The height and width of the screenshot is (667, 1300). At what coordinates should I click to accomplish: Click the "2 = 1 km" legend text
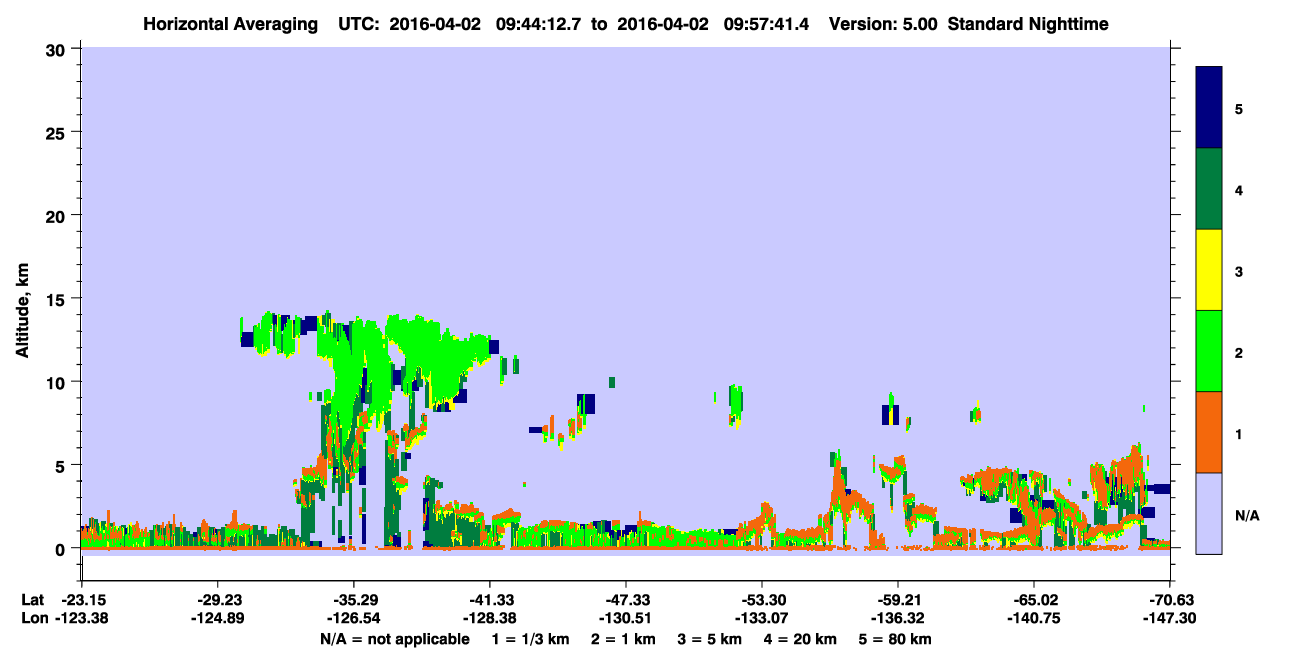[x=624, y=639]
